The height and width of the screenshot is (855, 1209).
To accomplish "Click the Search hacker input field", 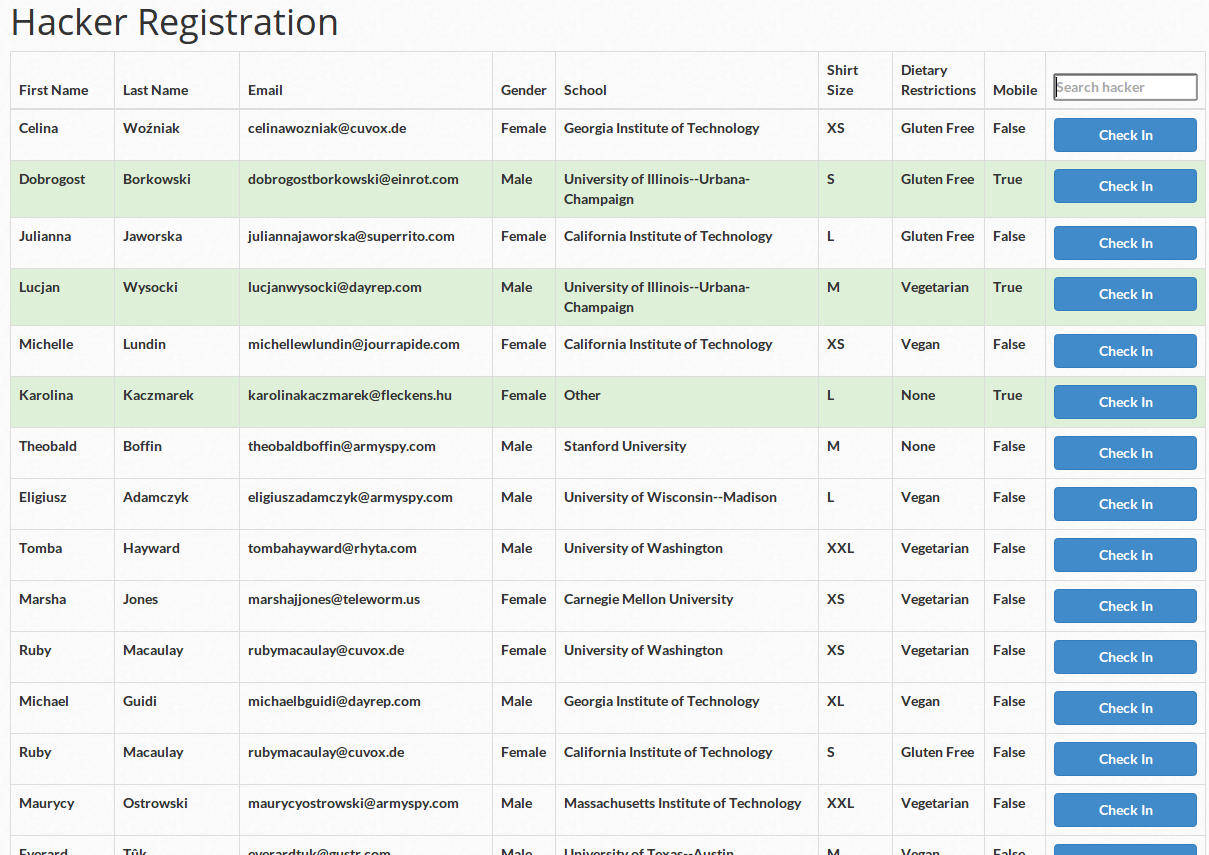I will [x=1125, y=87].
